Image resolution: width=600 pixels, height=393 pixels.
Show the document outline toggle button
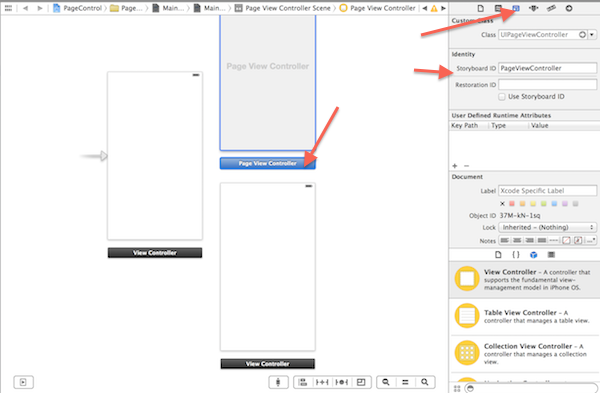pyautogui.click(x=23, y=382)
